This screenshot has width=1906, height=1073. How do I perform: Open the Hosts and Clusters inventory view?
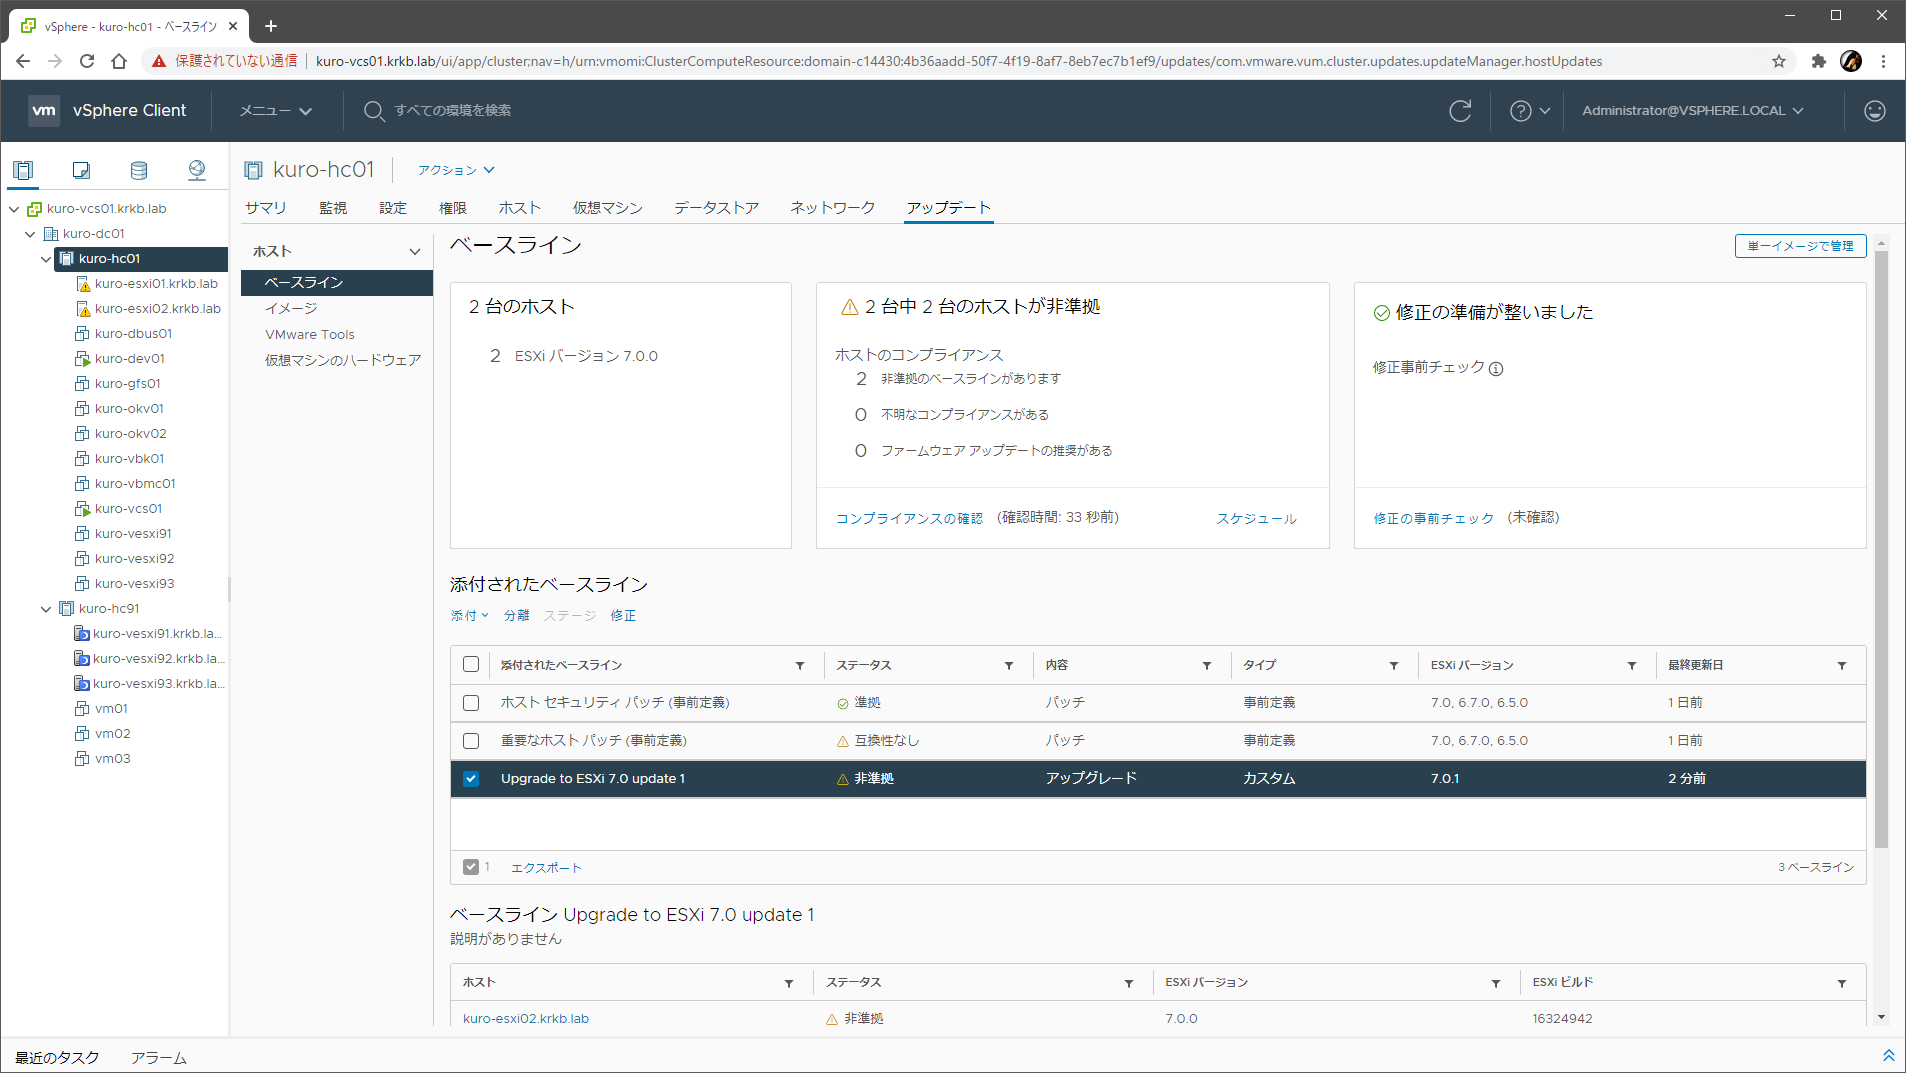point(23,170)
